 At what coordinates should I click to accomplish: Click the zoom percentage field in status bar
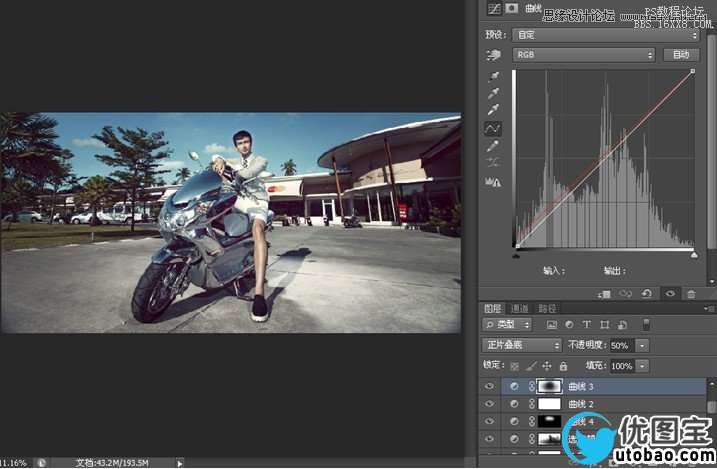13,463
